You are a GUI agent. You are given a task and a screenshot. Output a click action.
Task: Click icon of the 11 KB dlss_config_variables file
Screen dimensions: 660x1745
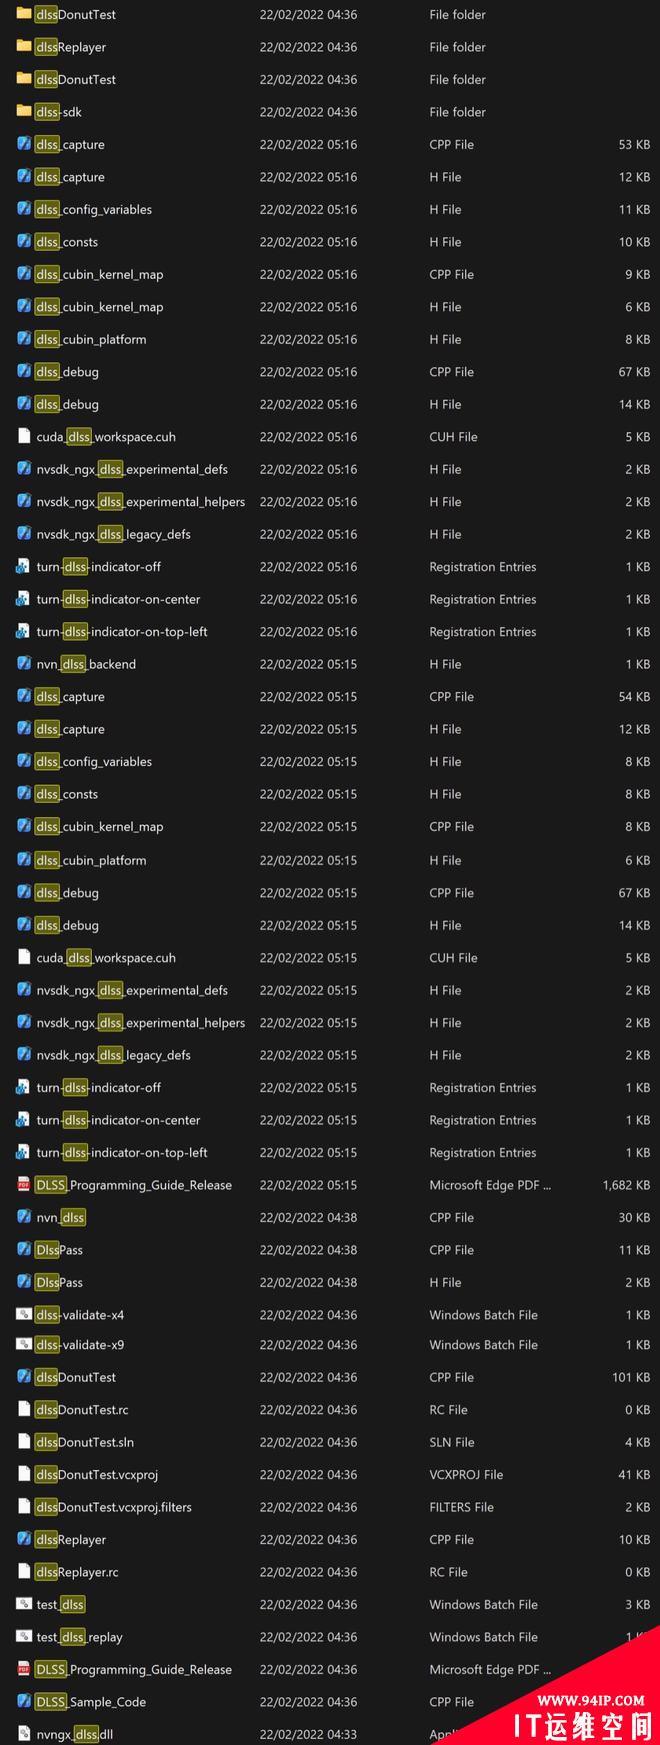(24, 209)
